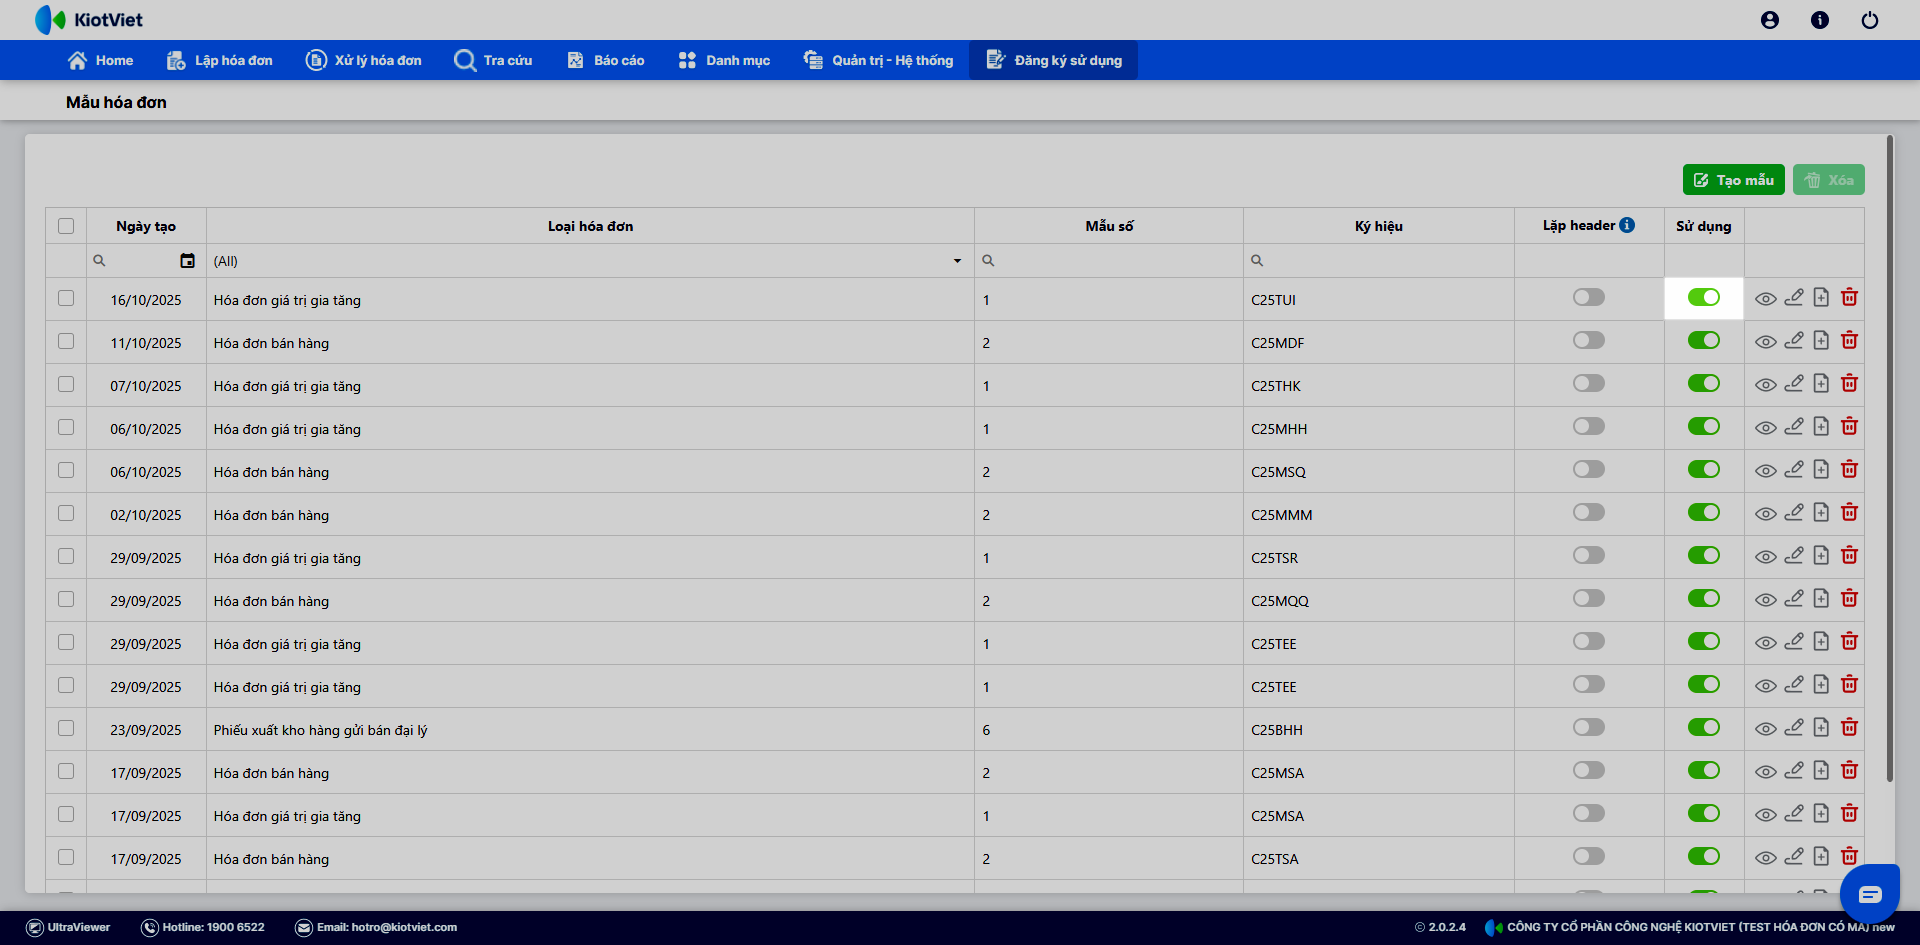The image size is (1920, 945).
Task: Open the Đăng ký sử dụng menu
Action: pos(1053,60)
